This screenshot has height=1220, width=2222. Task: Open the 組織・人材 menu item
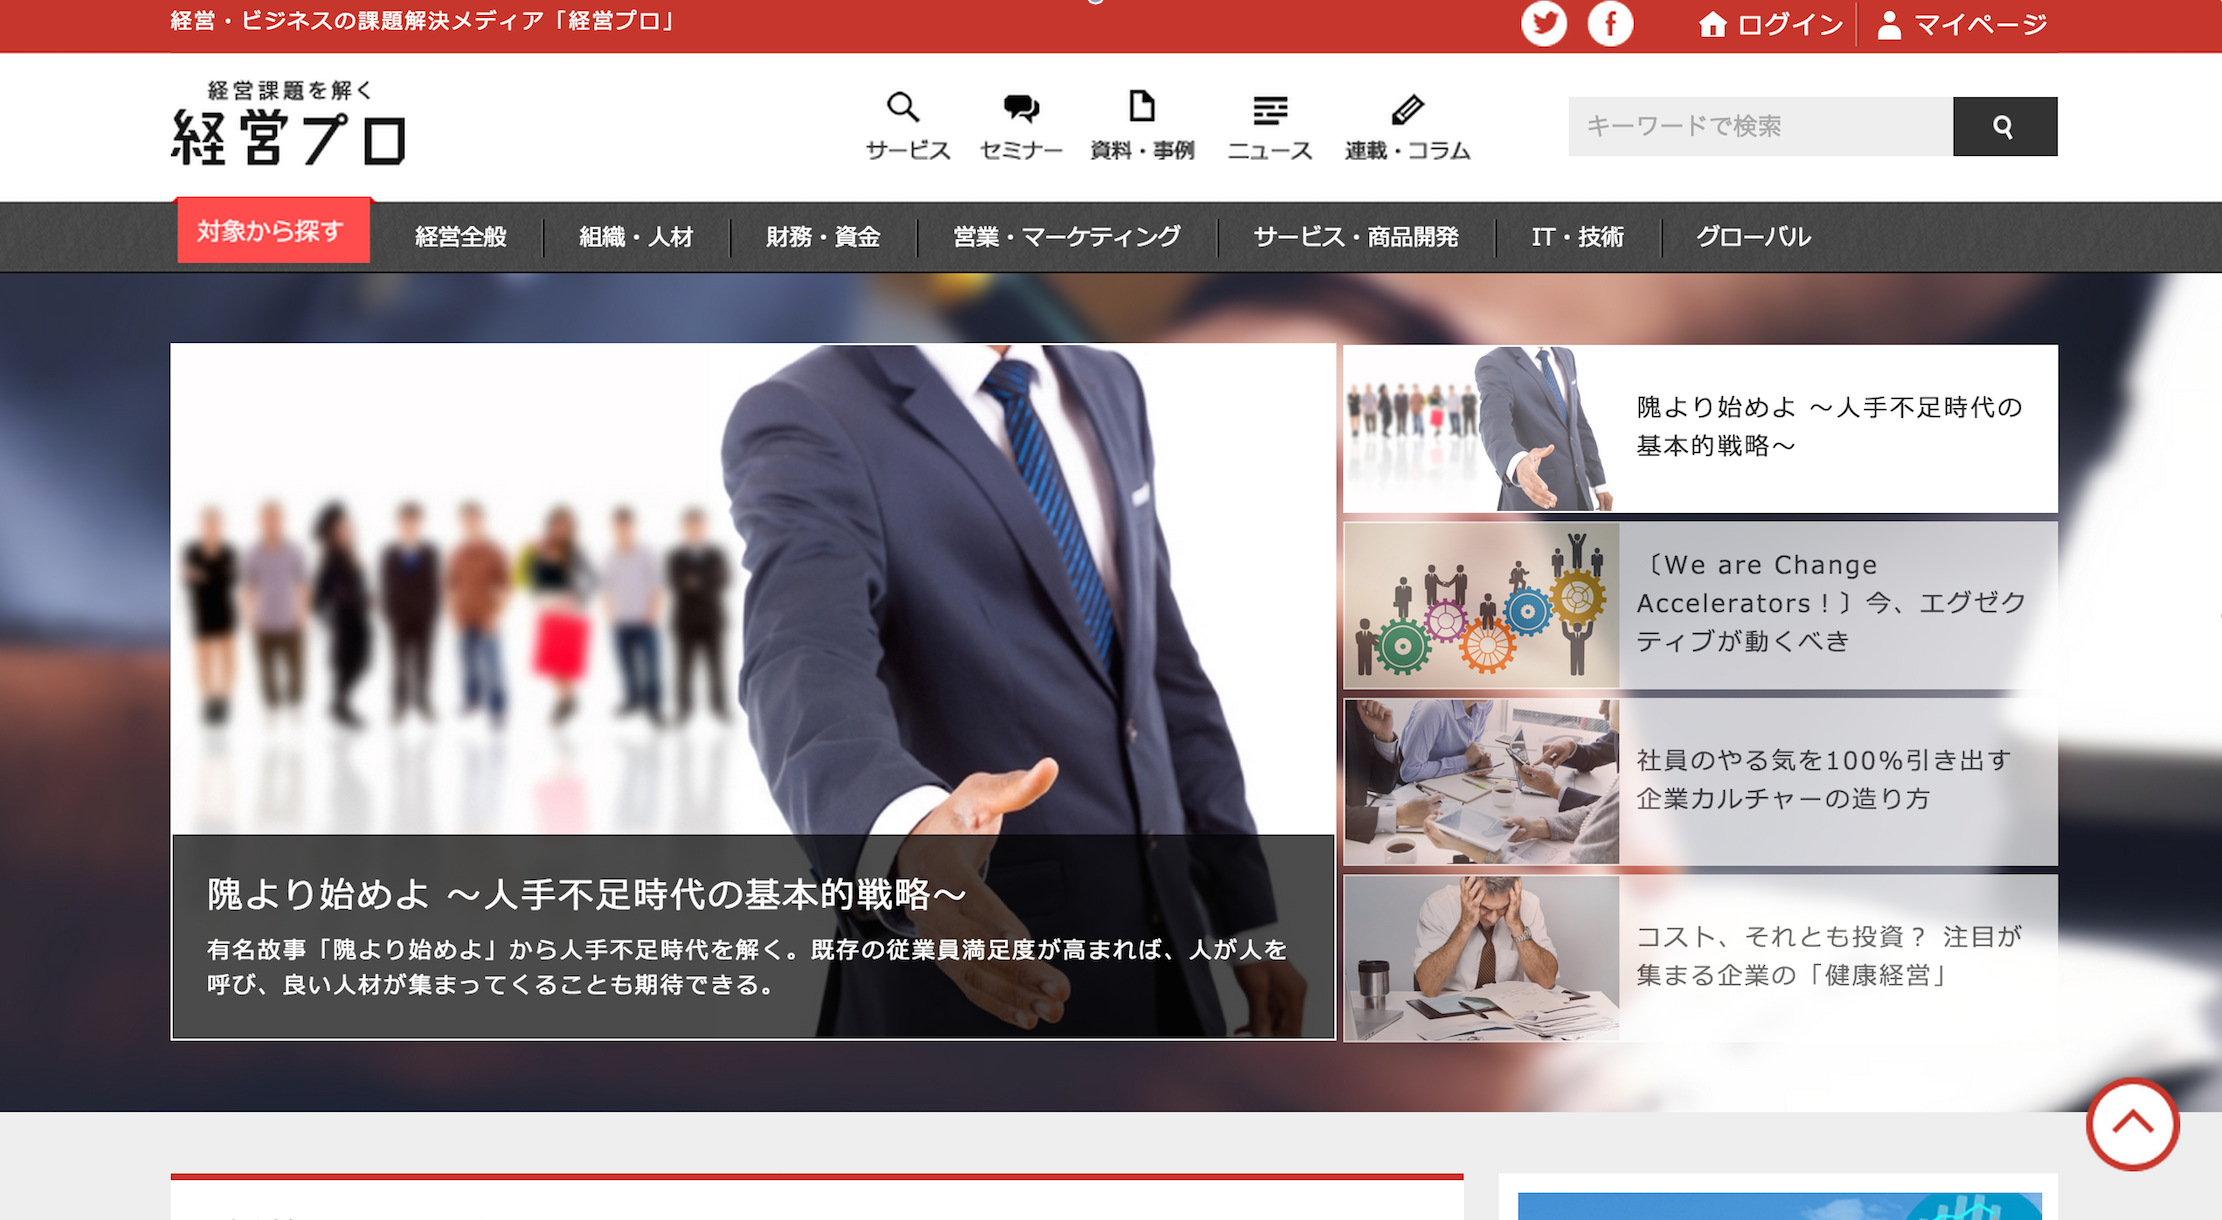pyautogui.click(x=636, y=237)
